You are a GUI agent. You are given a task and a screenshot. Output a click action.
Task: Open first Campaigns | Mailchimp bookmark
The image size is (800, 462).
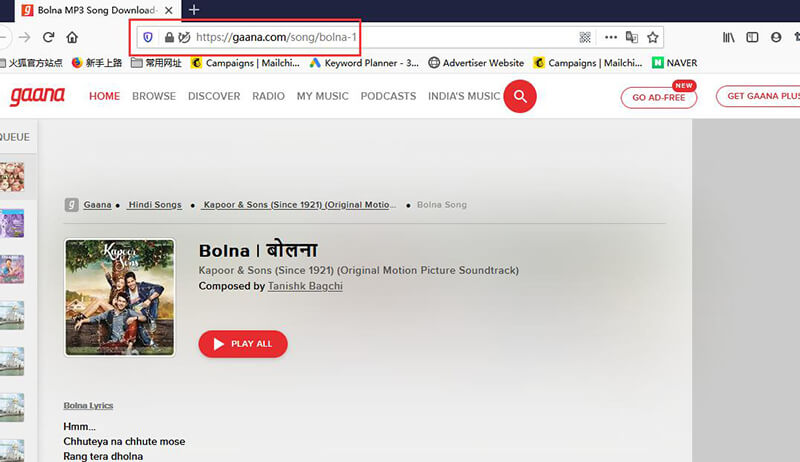[x=245, y=63]
